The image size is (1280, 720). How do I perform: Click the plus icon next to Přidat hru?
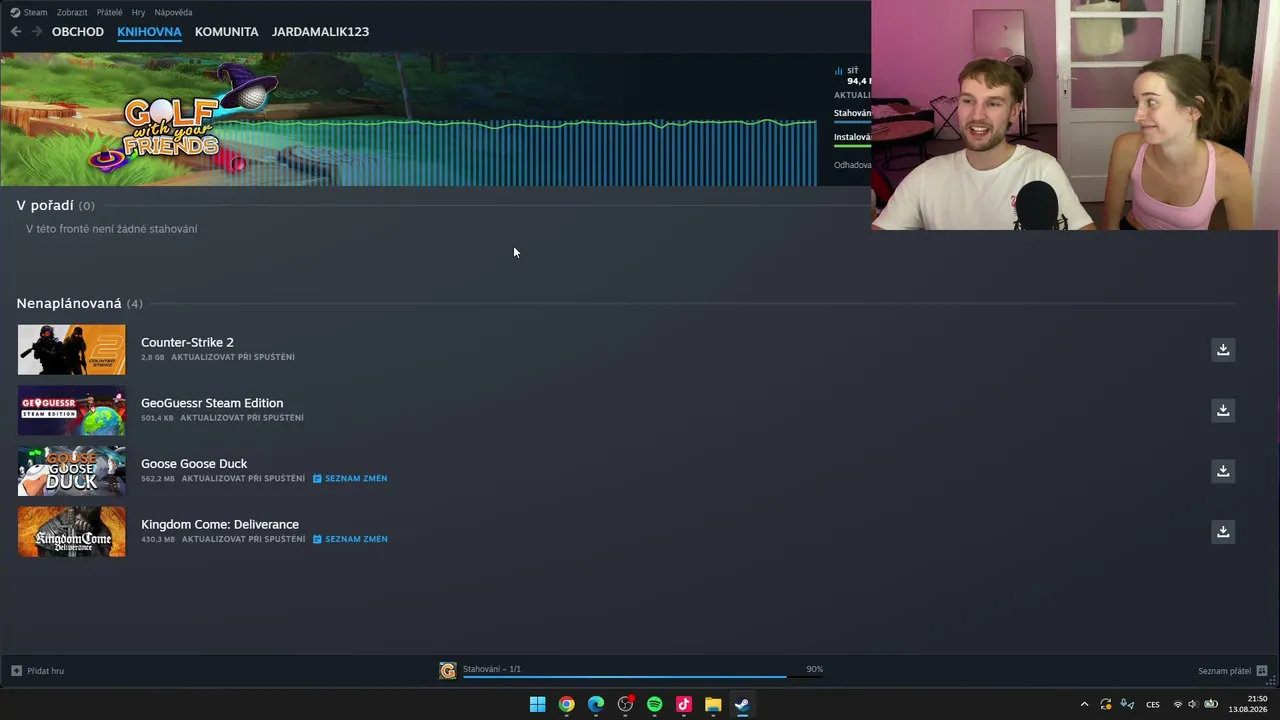pos(16,671)
